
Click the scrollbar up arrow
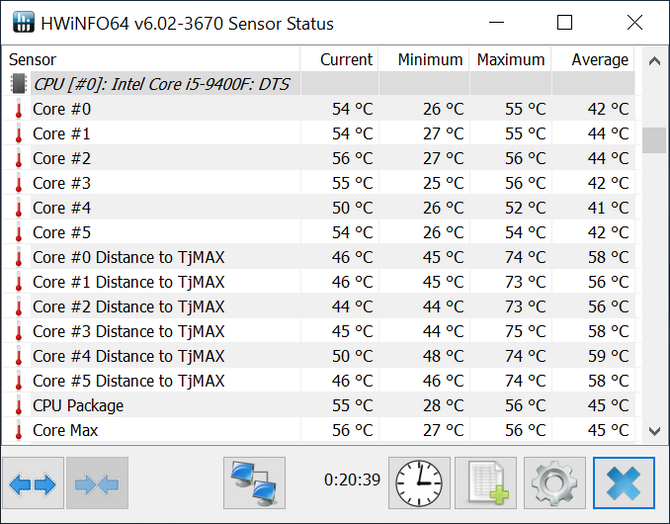point(654,61)
